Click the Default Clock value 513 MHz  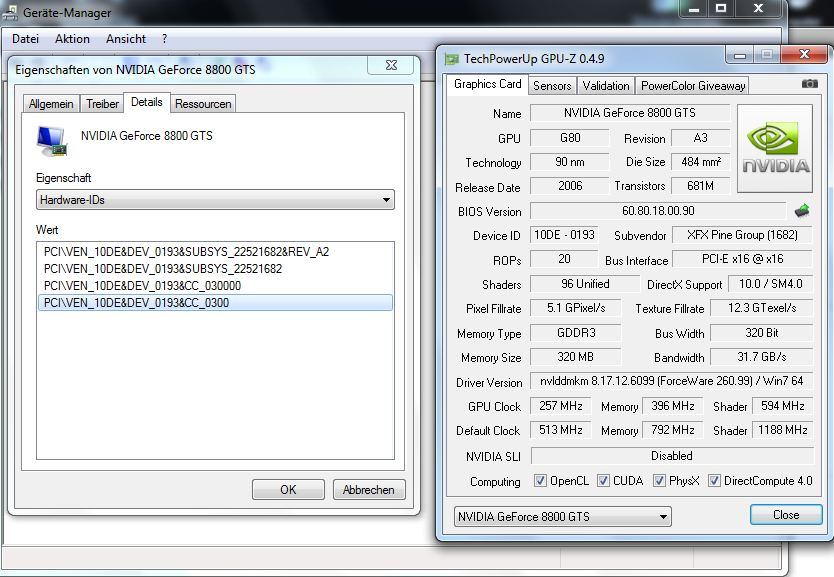click(x=561, y=430)
